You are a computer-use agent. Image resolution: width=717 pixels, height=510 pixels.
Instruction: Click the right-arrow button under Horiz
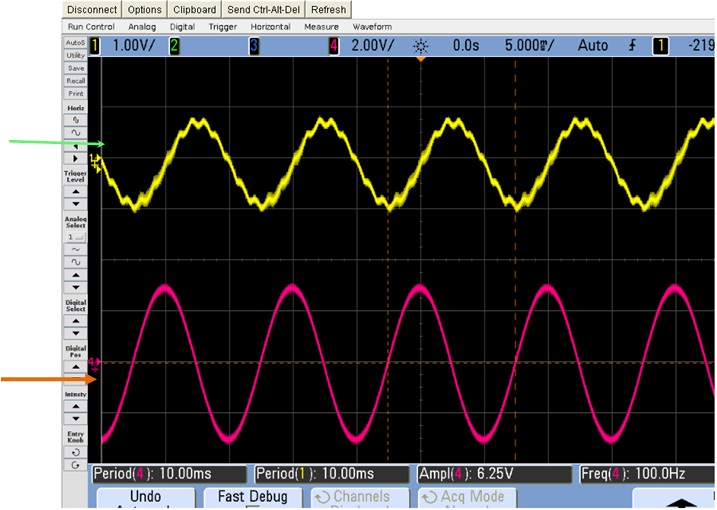pyautogui.click(x=75, y=159)
